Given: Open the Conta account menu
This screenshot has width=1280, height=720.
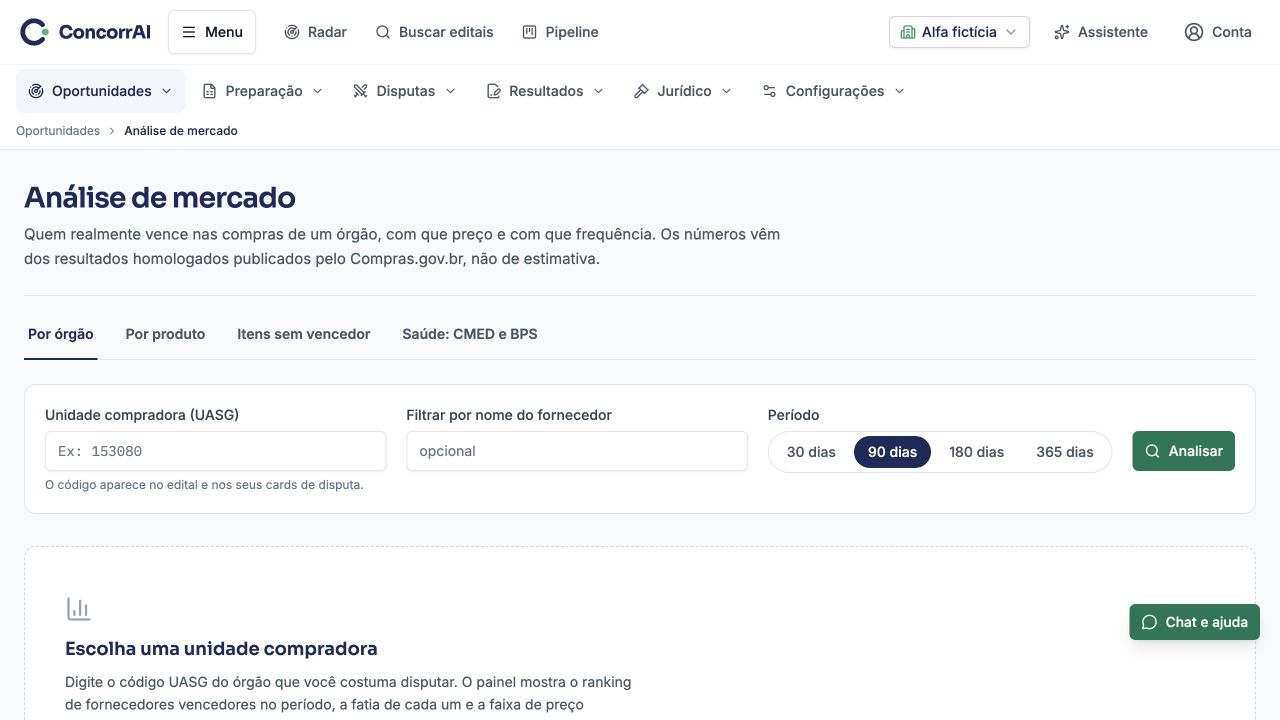Looking at the screenshot, I should tap(1218, 32).
